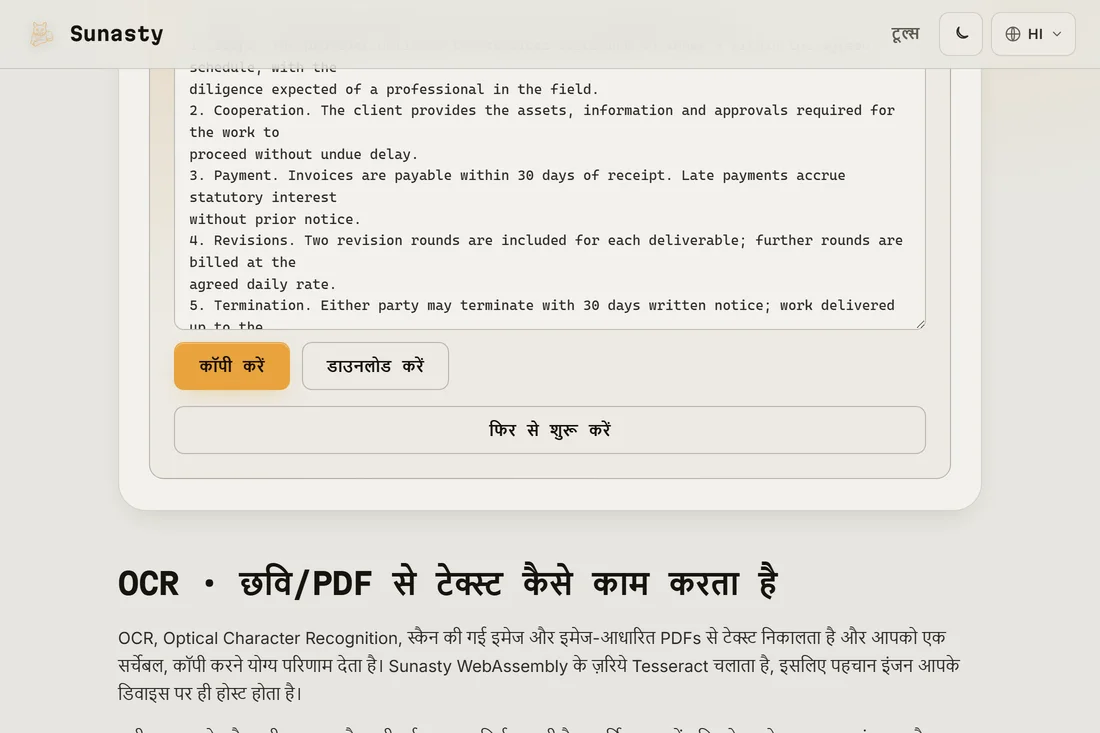Click the chevron arrow next to HI
The height and width of the screenshot is (733, 1100).
1057,34
